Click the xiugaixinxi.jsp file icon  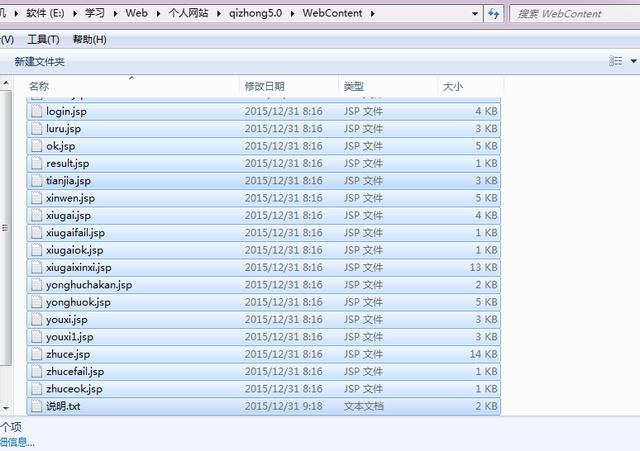tap(37, 267)
